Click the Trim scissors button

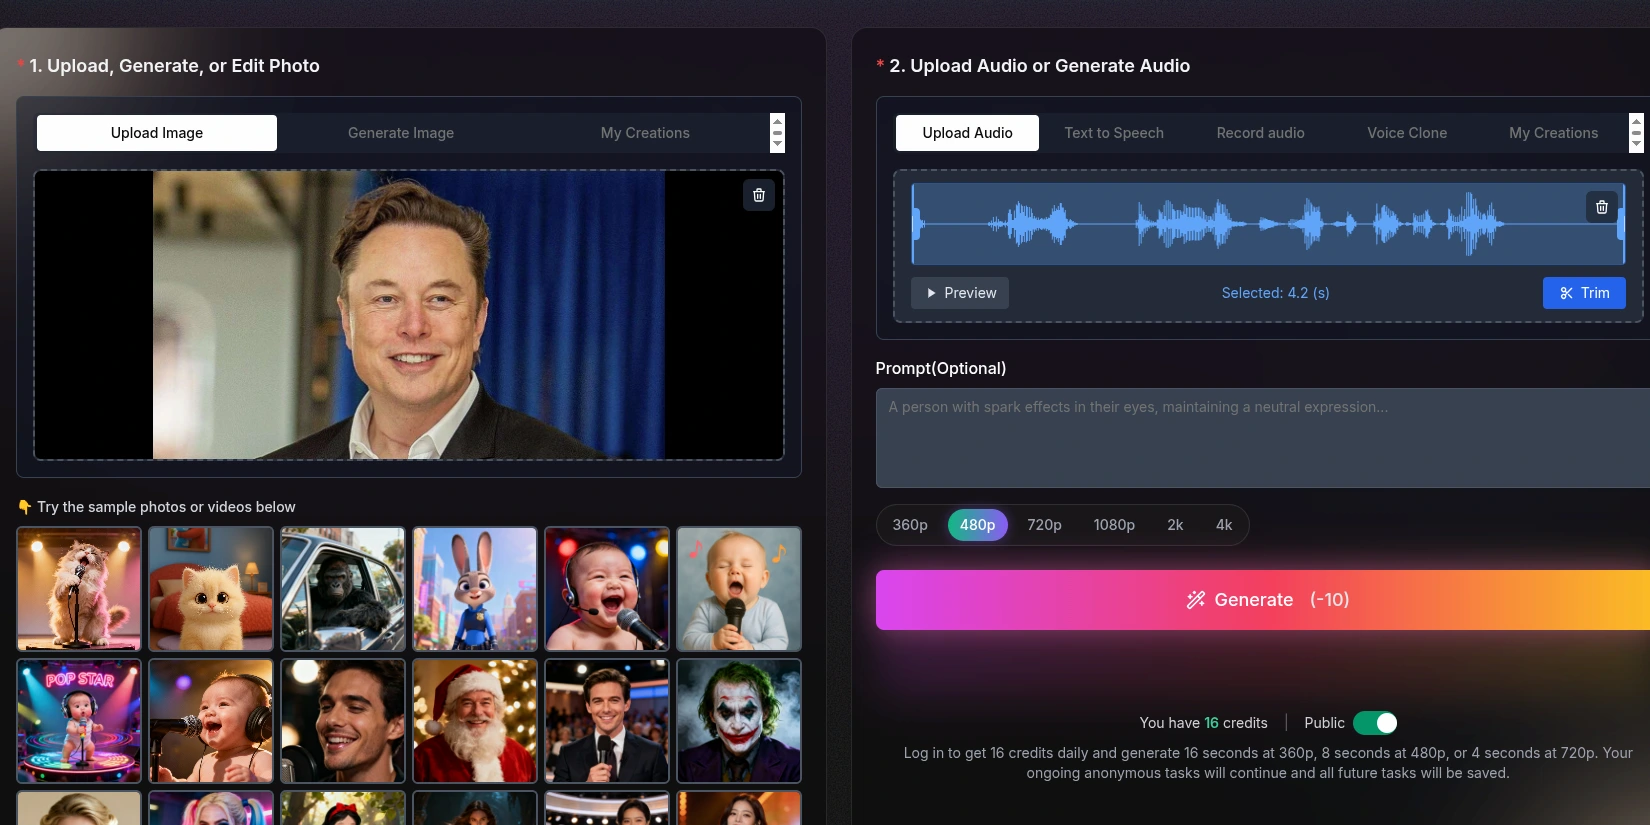pyautogui.click(x=1583, y=293)
